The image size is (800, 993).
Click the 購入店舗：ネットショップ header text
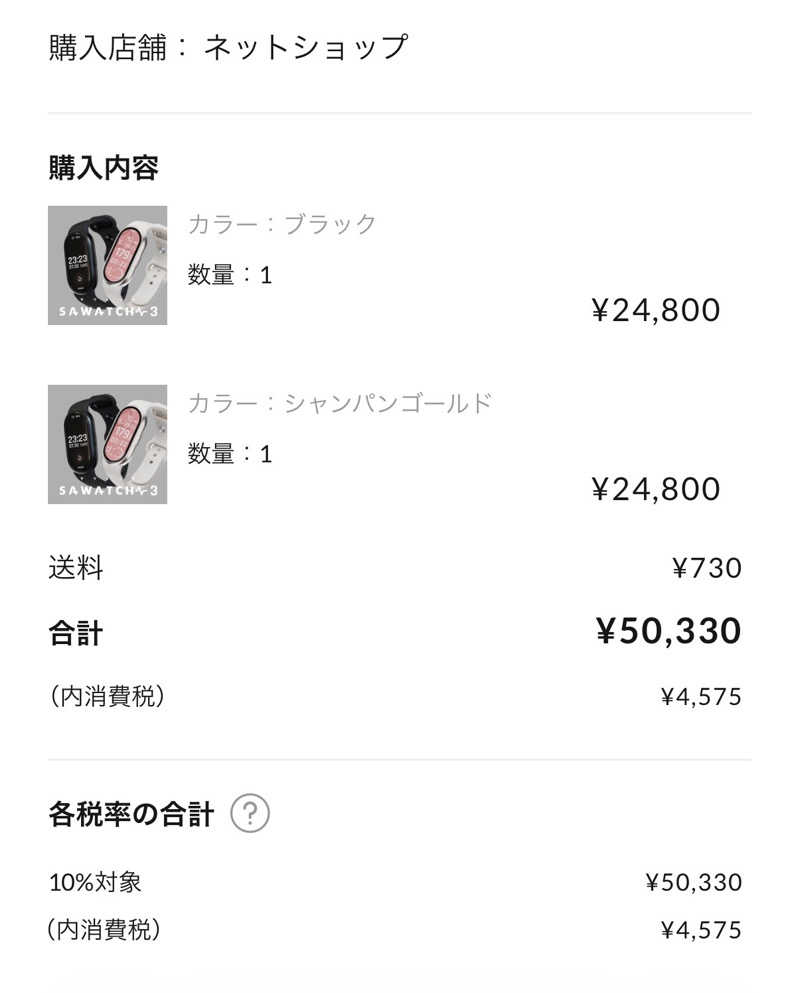point(228,47)
